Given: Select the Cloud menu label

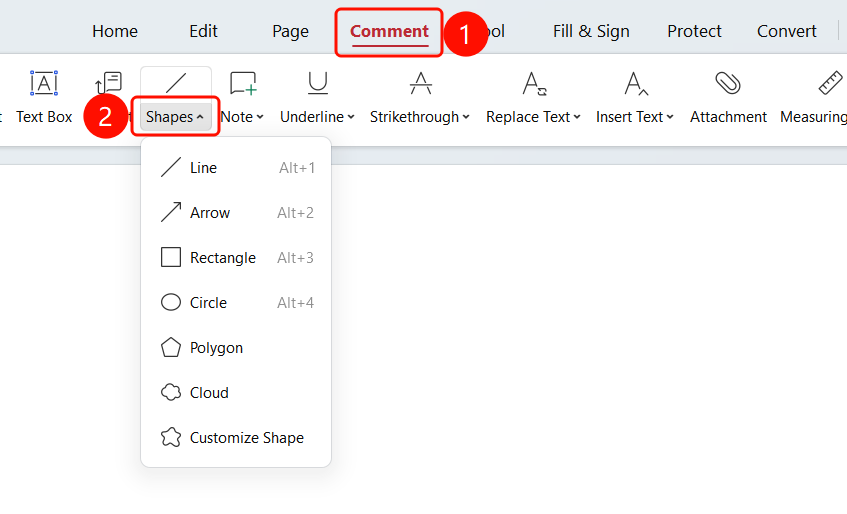Looking at the screenshot, I should pos(209,393).
